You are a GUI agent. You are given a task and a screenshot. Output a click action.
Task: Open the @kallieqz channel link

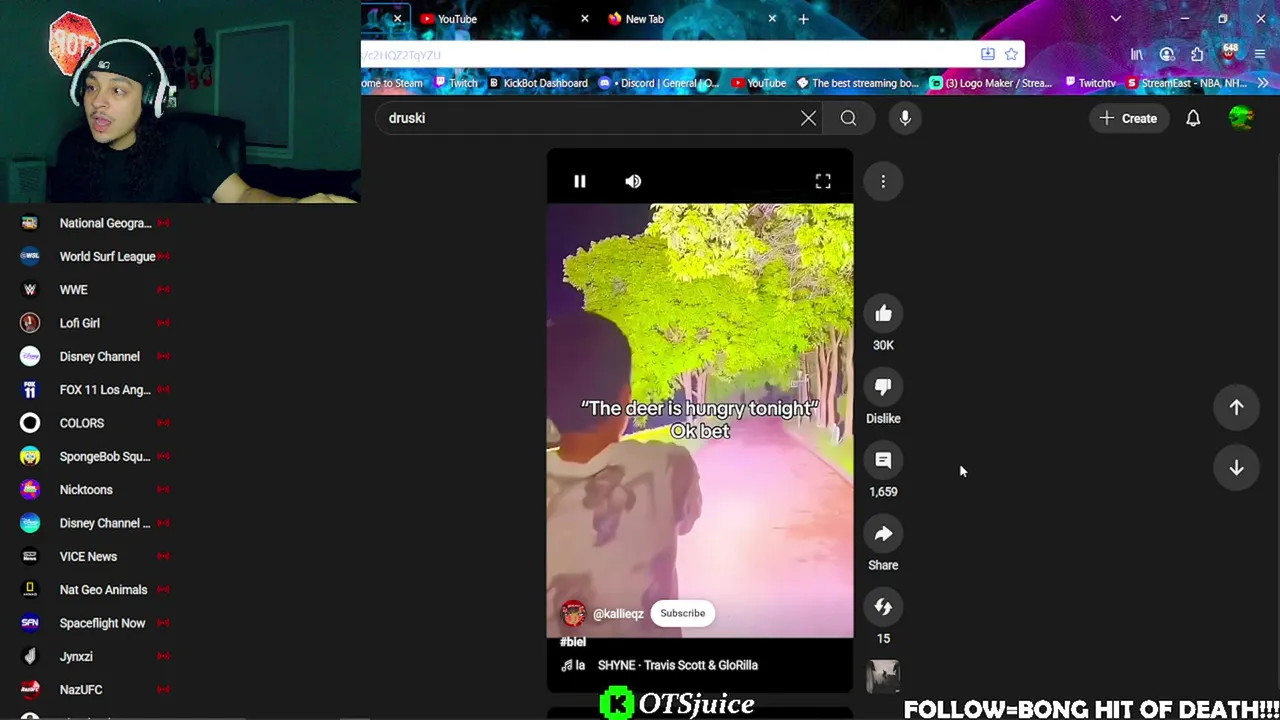618,614
